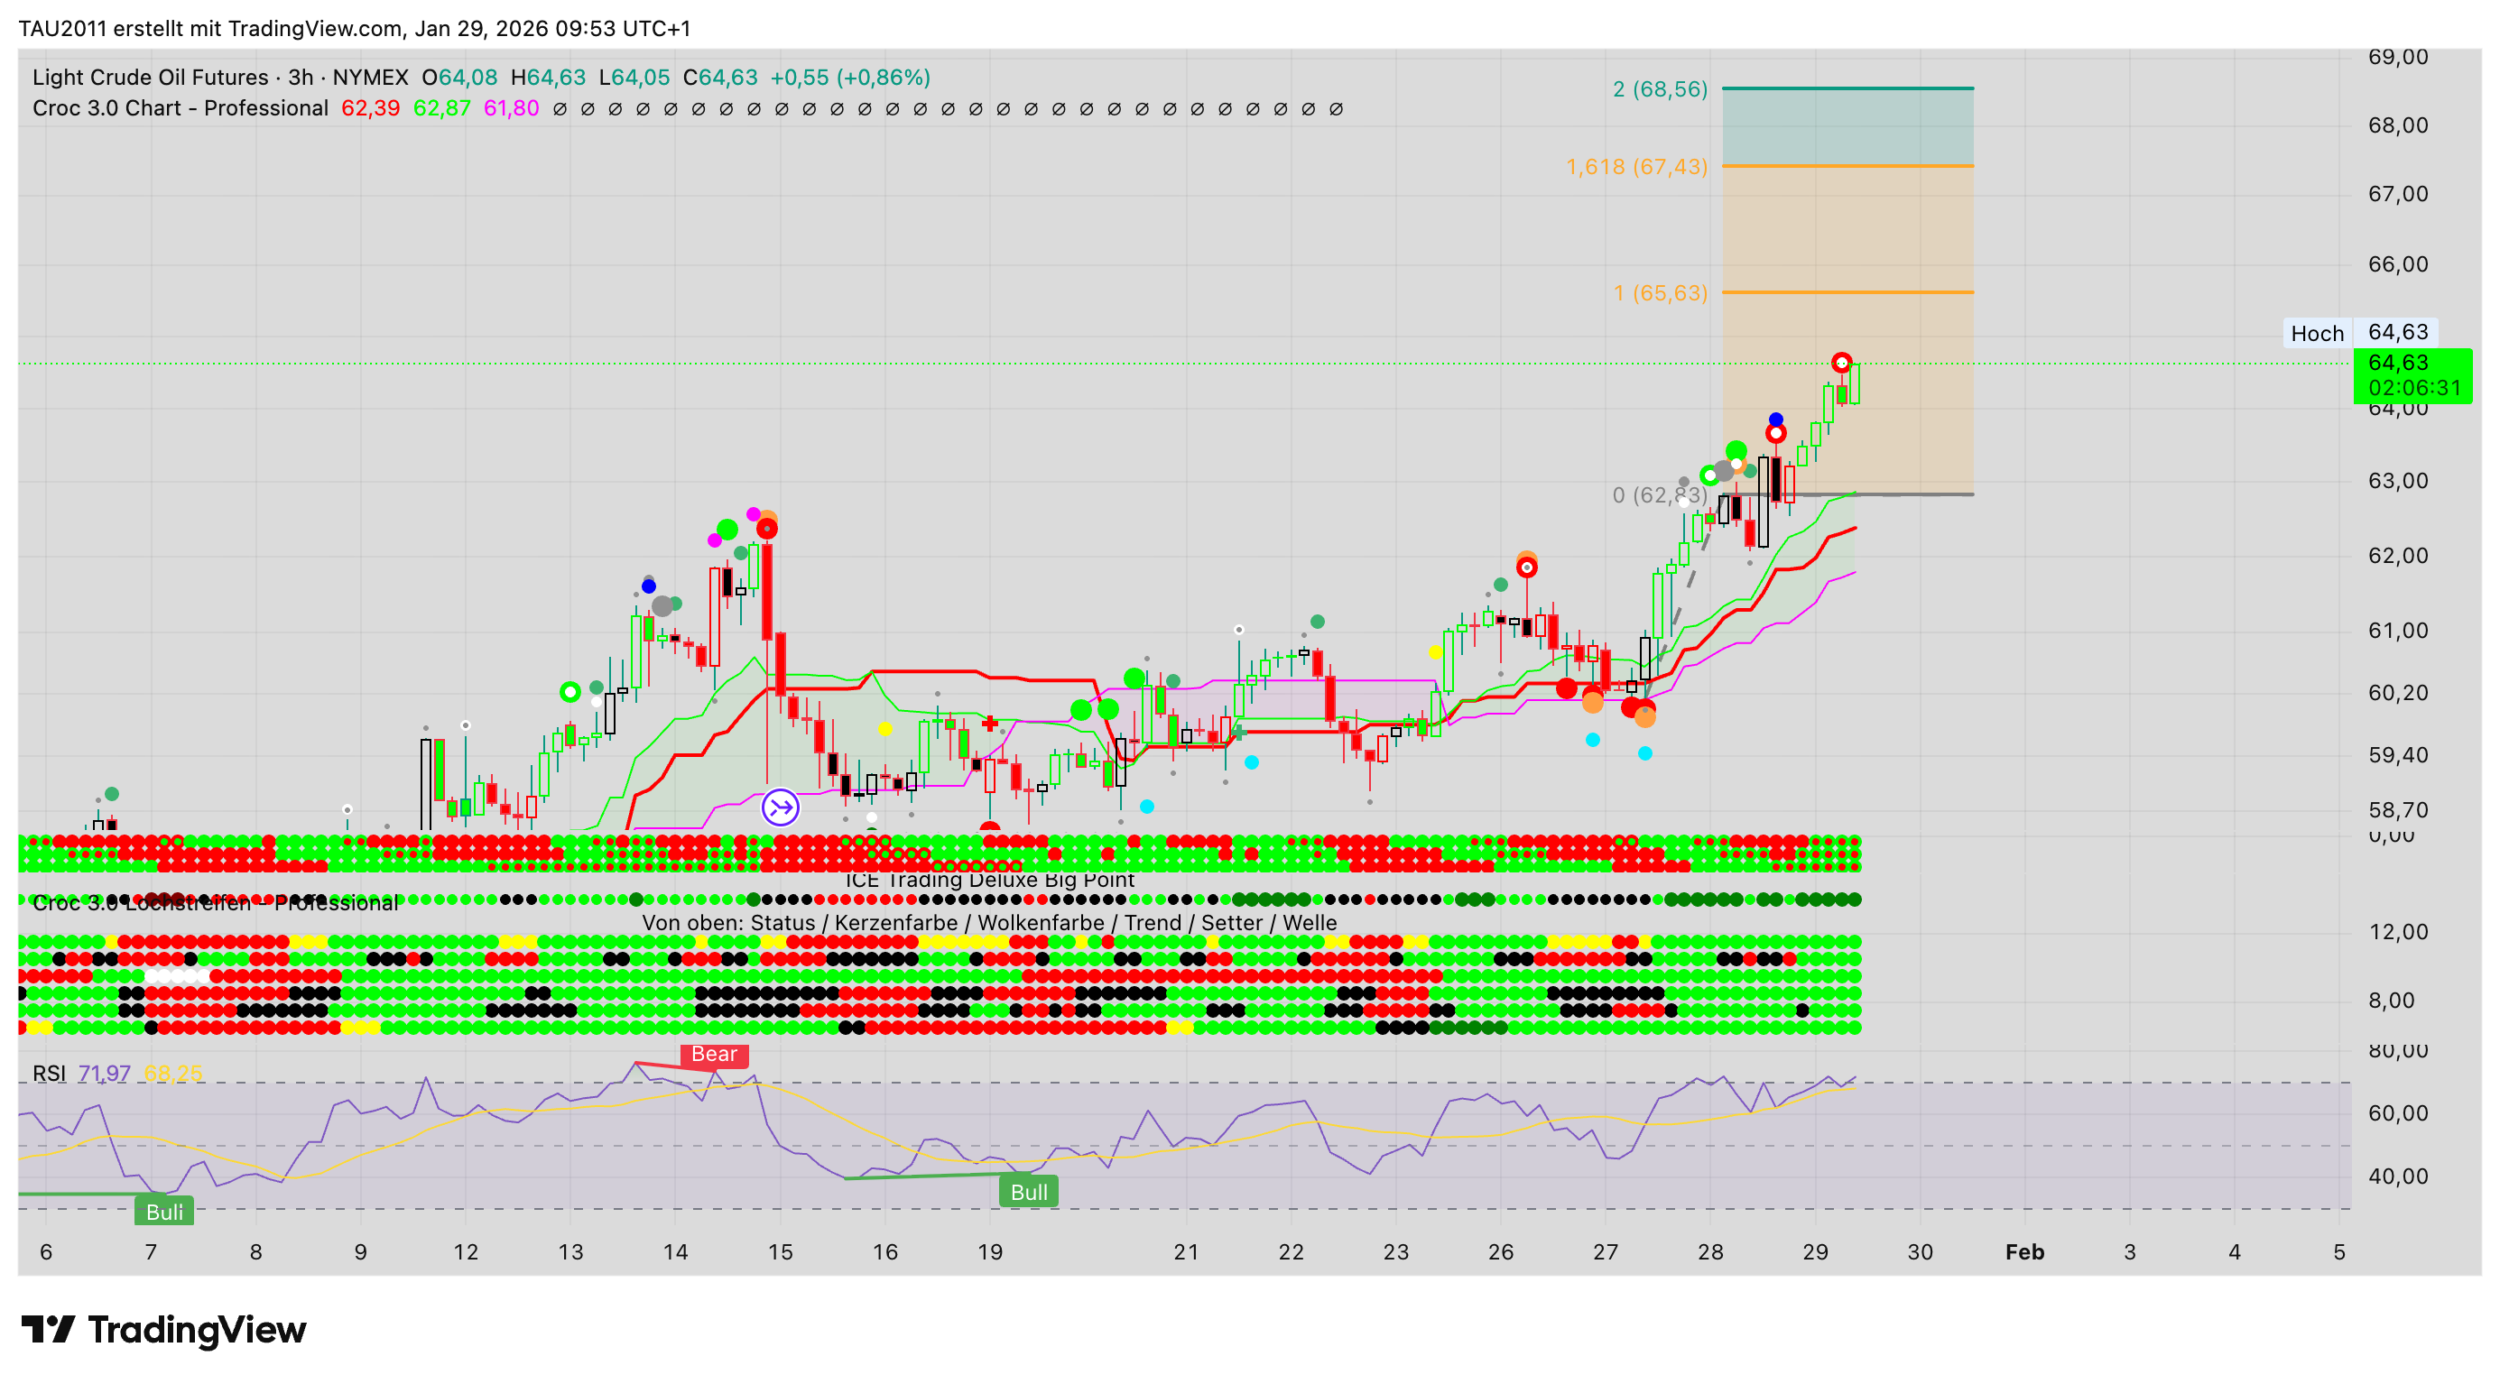
Task: Click the TradingView logo at bottom left
Action: 164,1330
